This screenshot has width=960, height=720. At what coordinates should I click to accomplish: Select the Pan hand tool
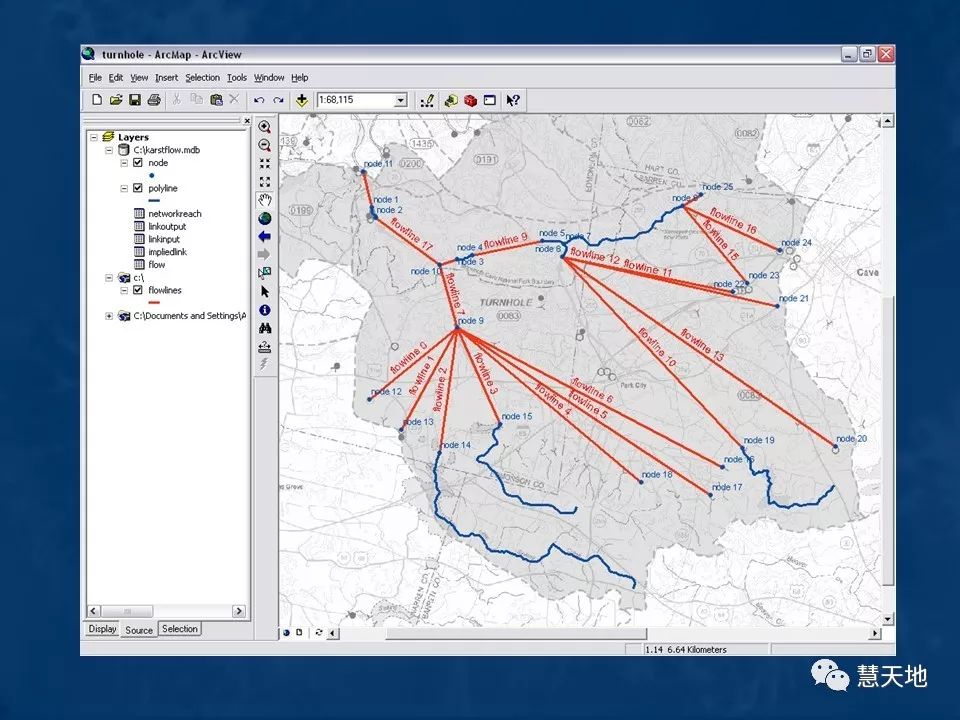(x=265, y=199)
